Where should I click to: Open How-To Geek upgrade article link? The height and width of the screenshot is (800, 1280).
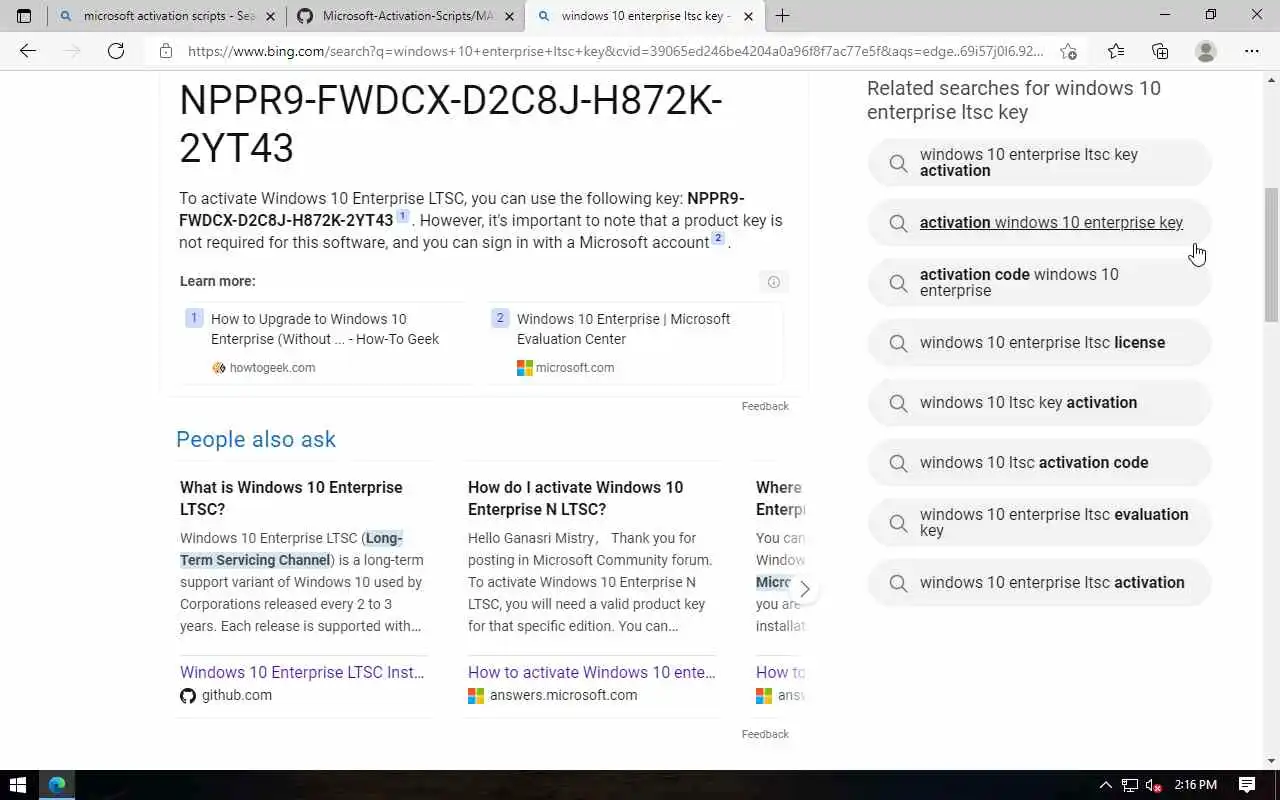[325, 329]
